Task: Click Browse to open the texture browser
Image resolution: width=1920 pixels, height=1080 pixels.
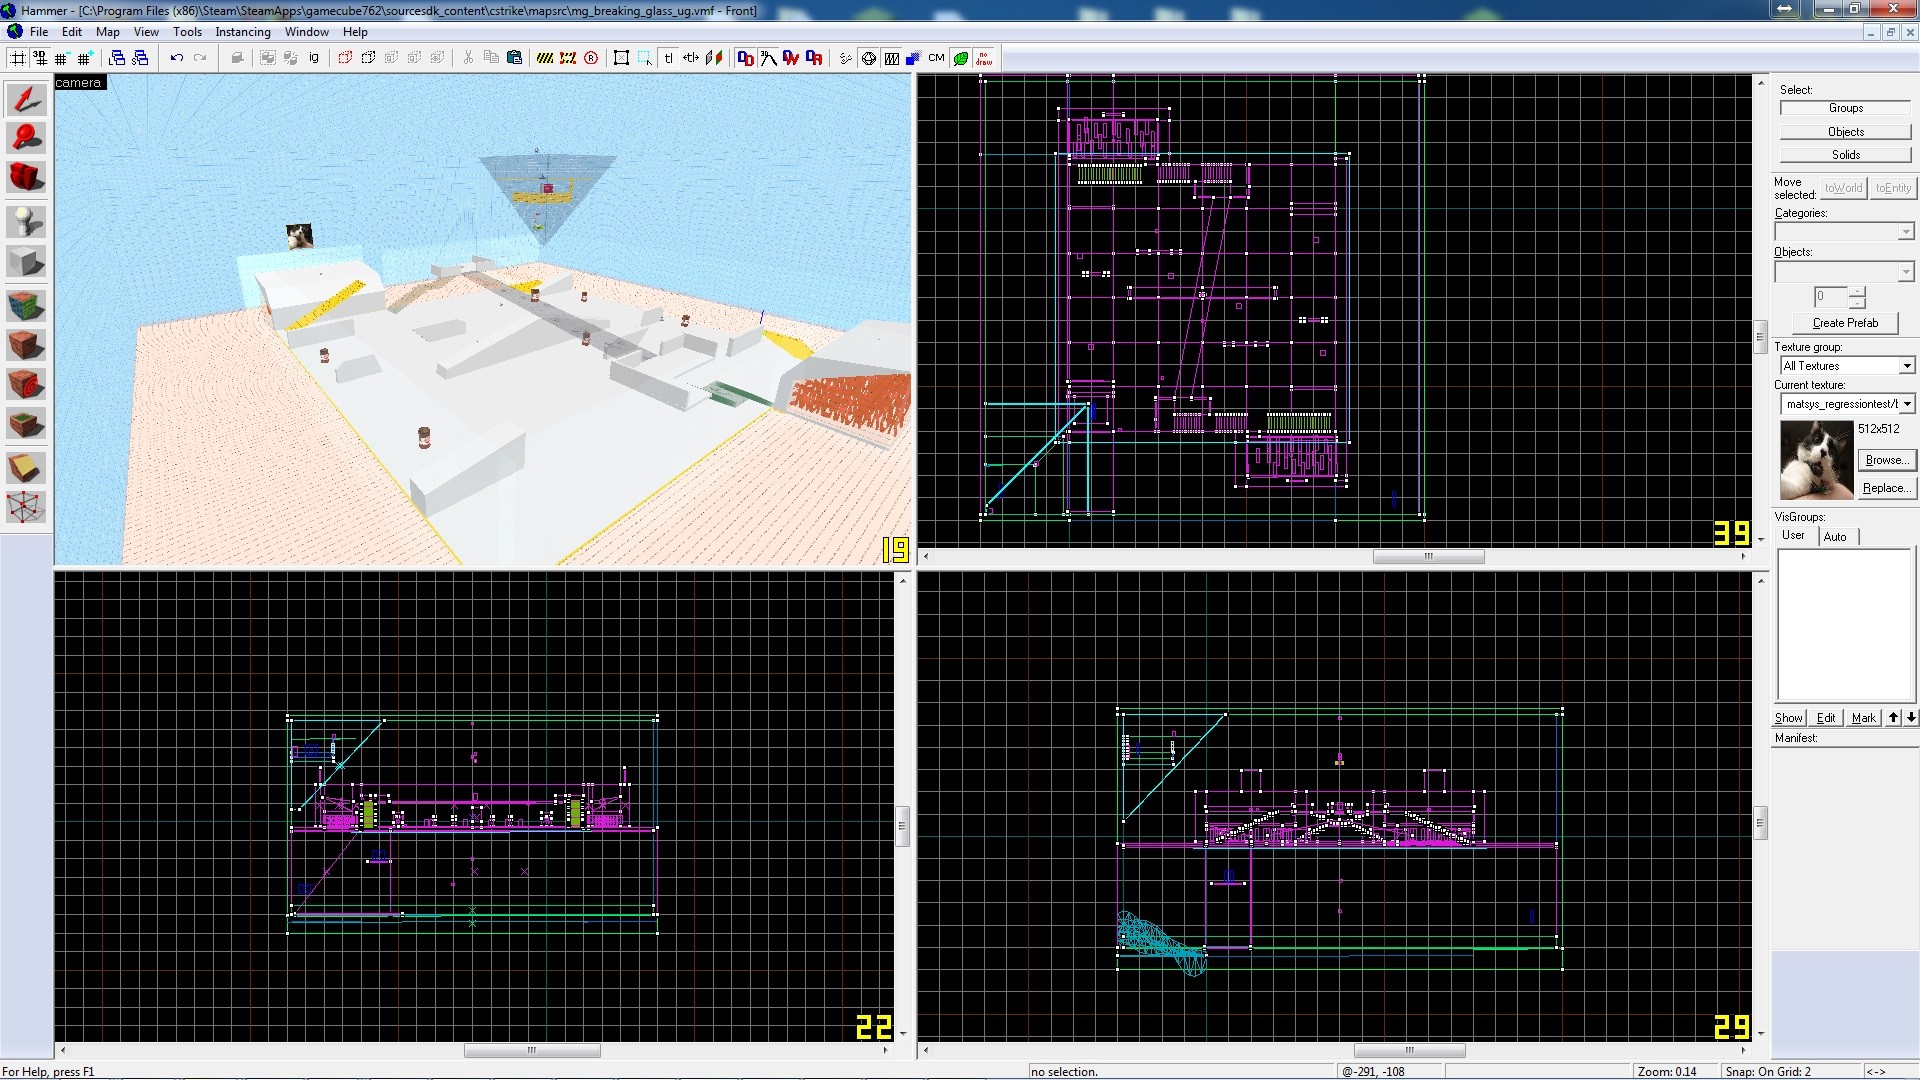Action: [x=1886, y=460]
